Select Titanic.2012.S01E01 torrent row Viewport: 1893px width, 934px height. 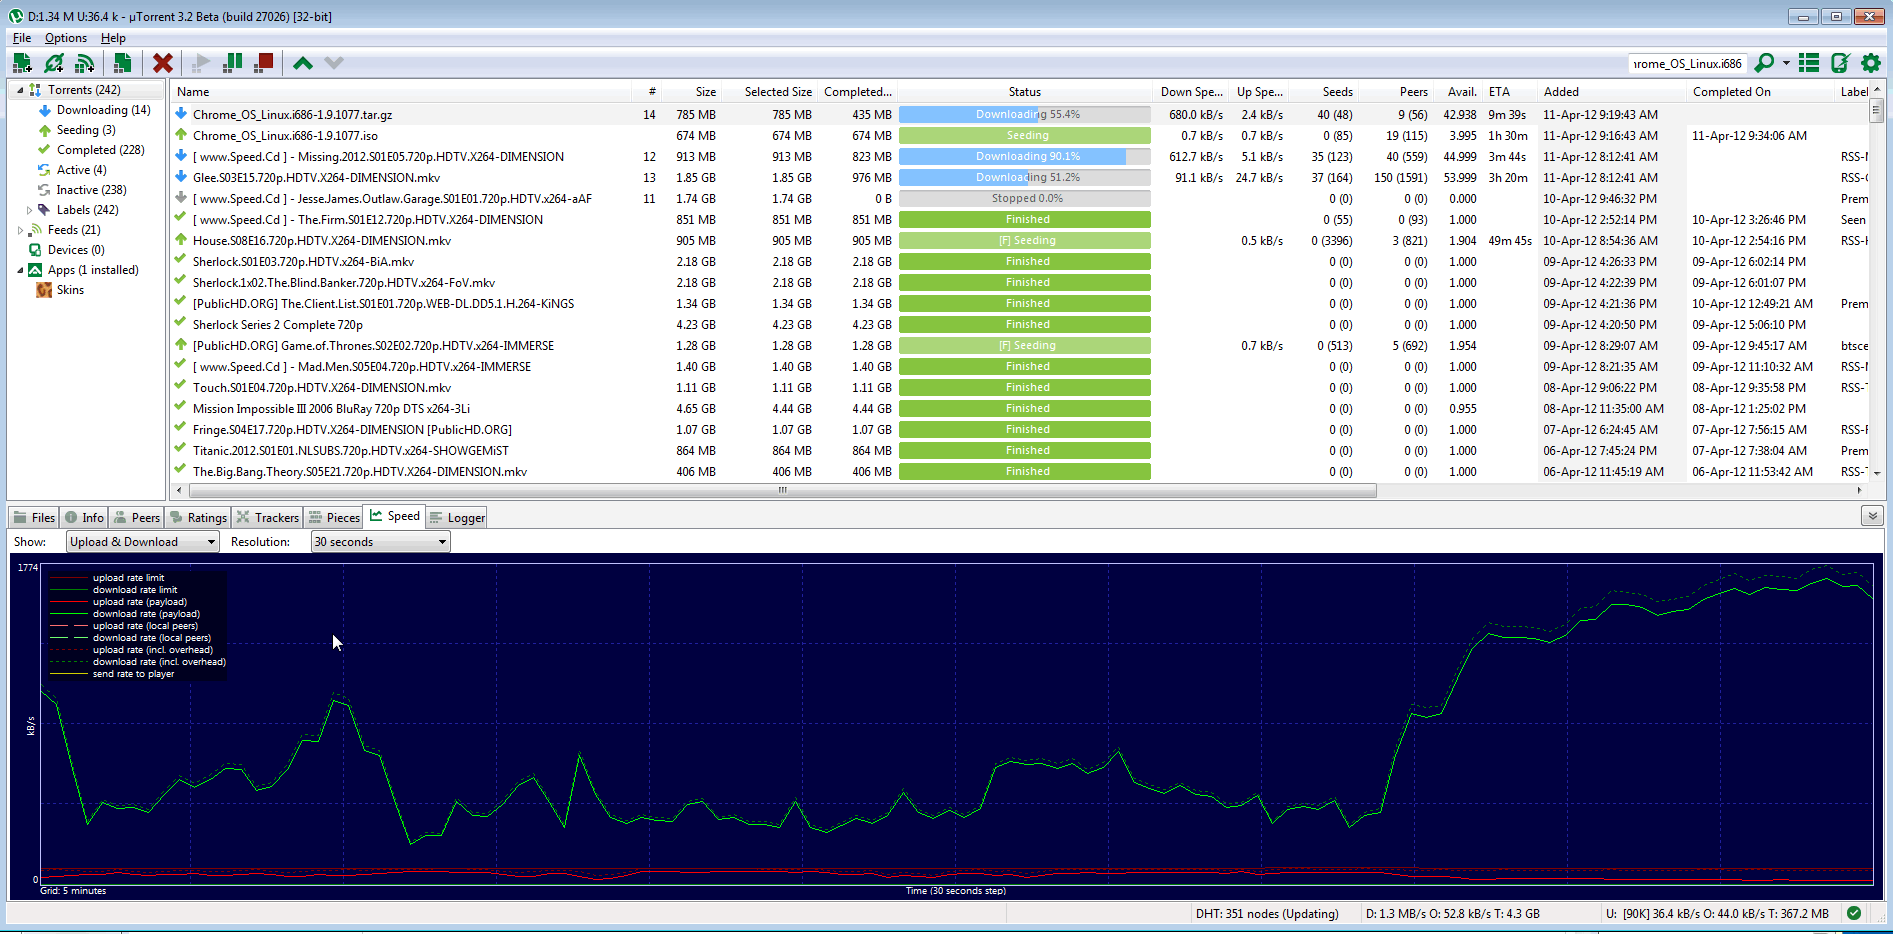[x=1020, y=450]
